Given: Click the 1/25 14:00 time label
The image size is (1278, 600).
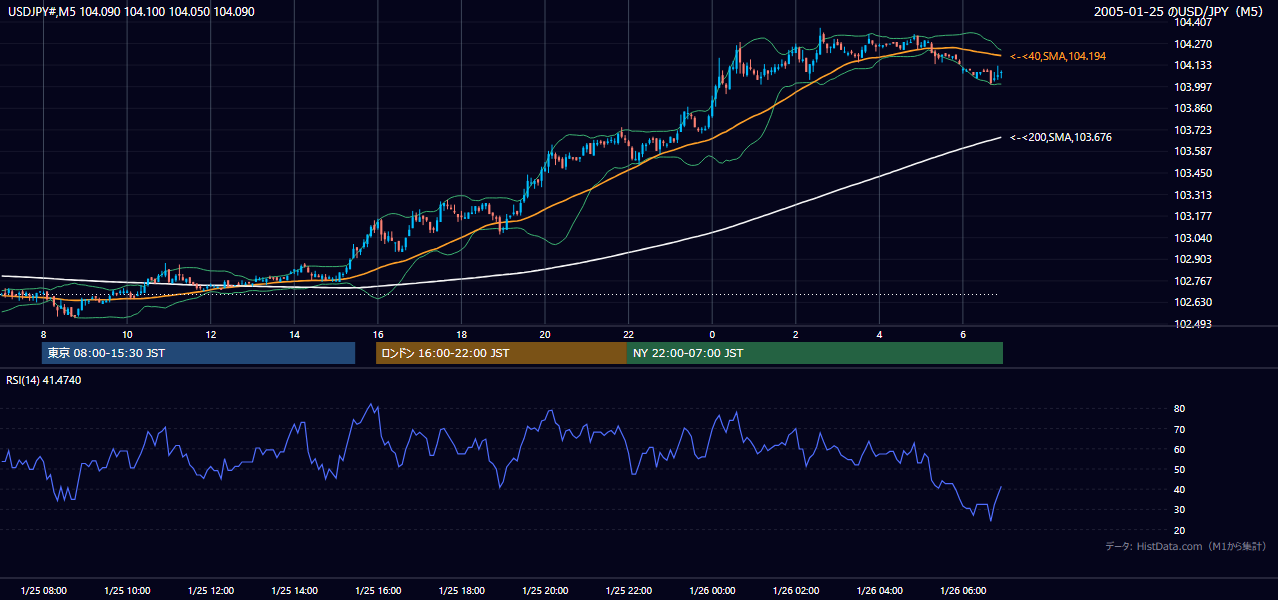Looking at the screenshot, I should [x=294, y=590].
